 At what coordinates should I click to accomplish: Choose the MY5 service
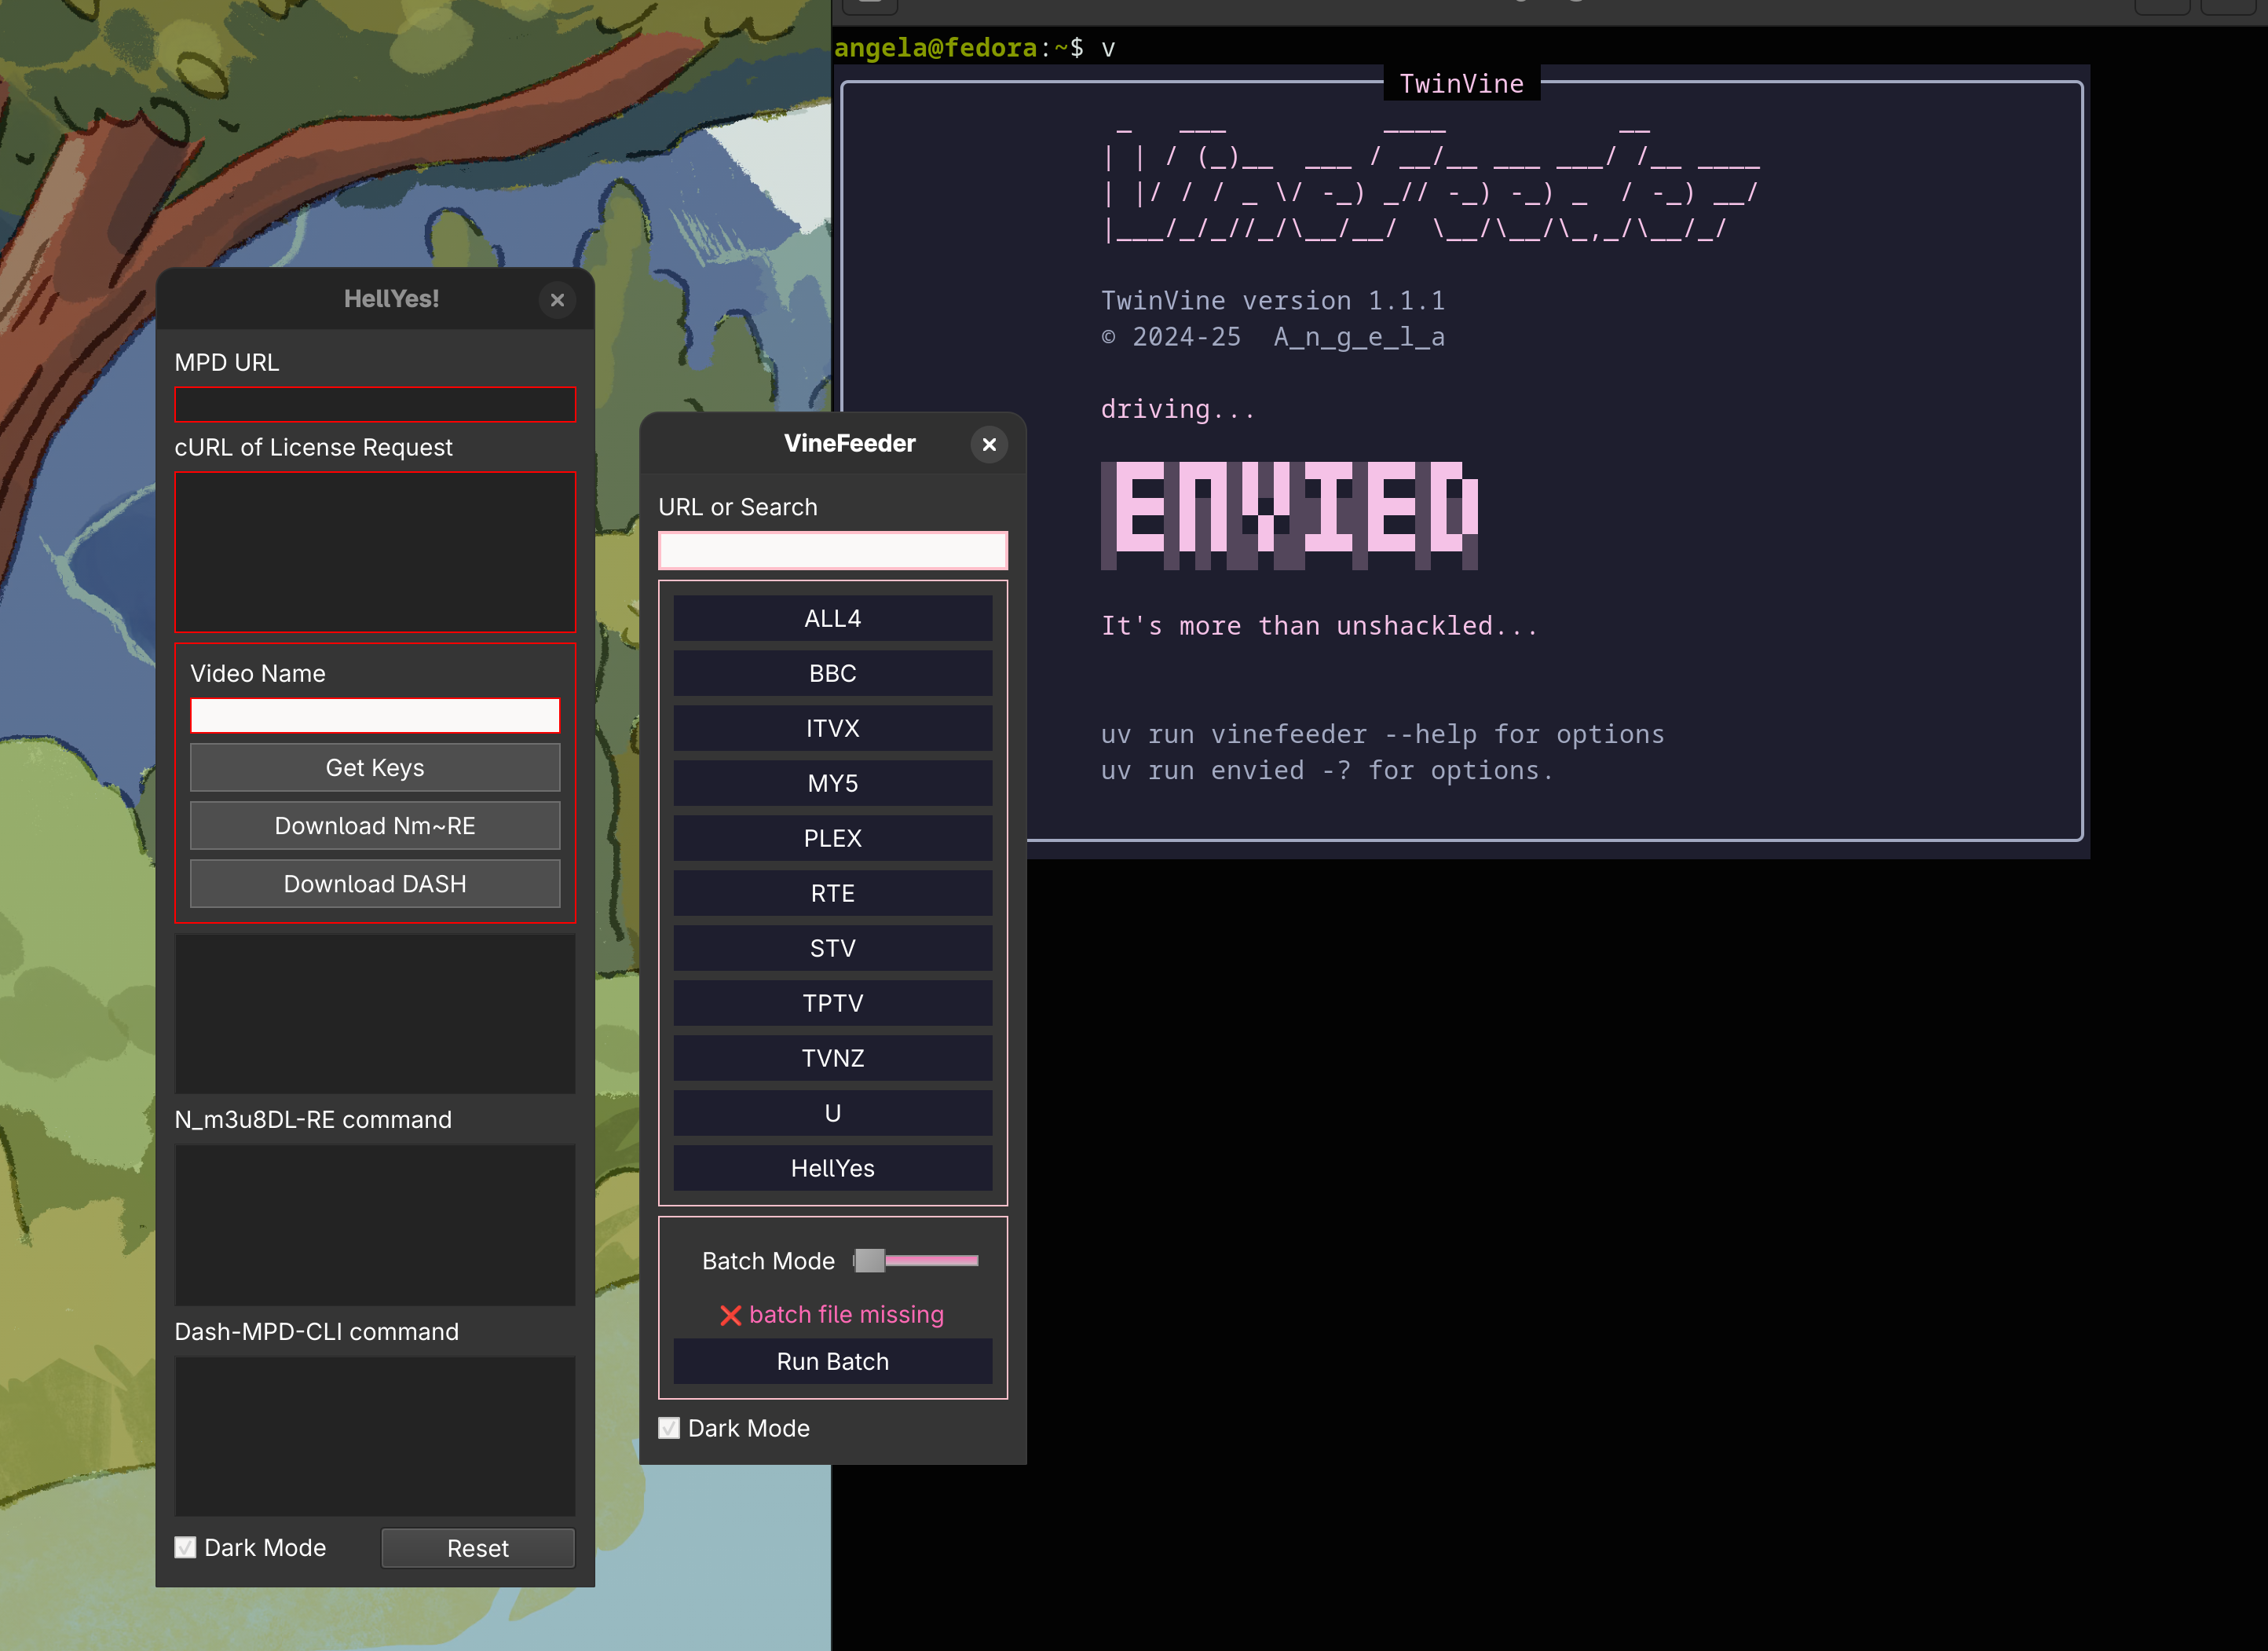[832, 784]
